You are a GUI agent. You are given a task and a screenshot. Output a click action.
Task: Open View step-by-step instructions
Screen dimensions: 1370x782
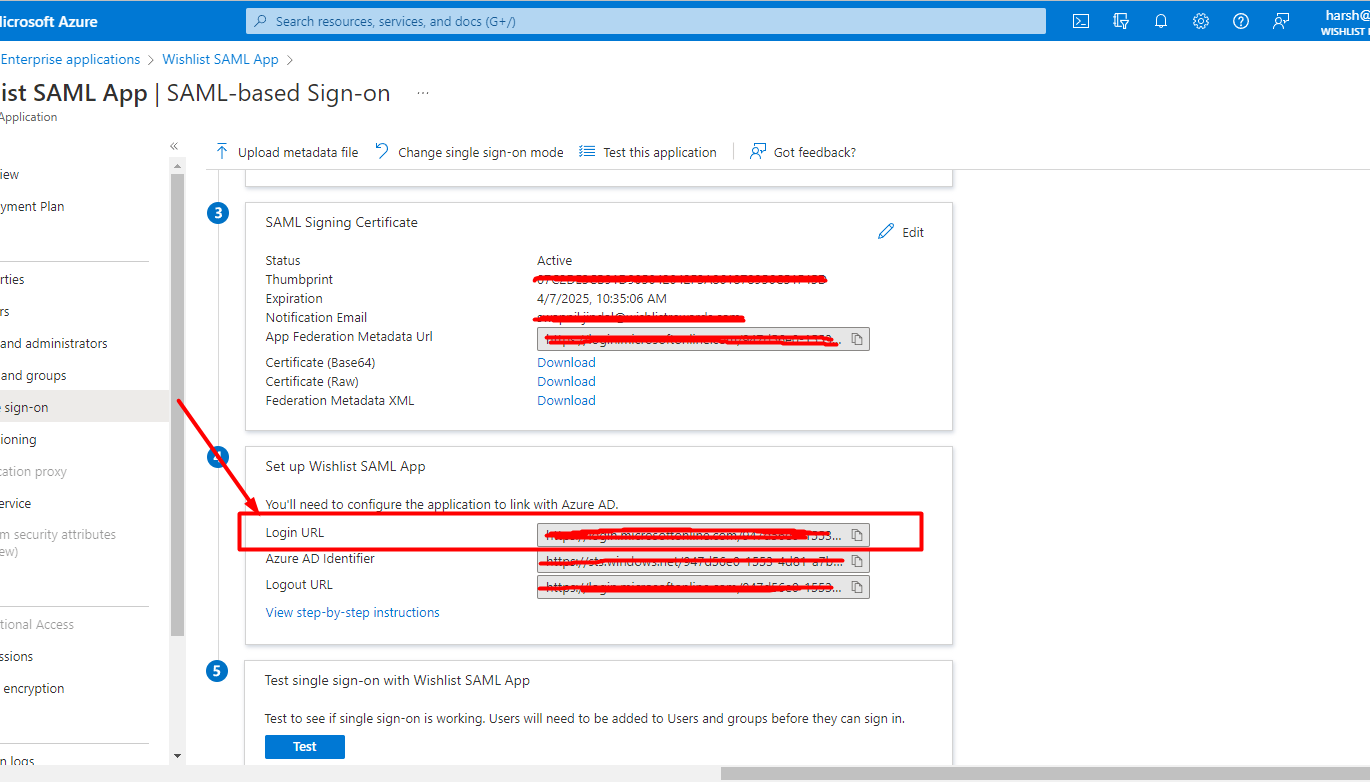(x=352, y=612)
